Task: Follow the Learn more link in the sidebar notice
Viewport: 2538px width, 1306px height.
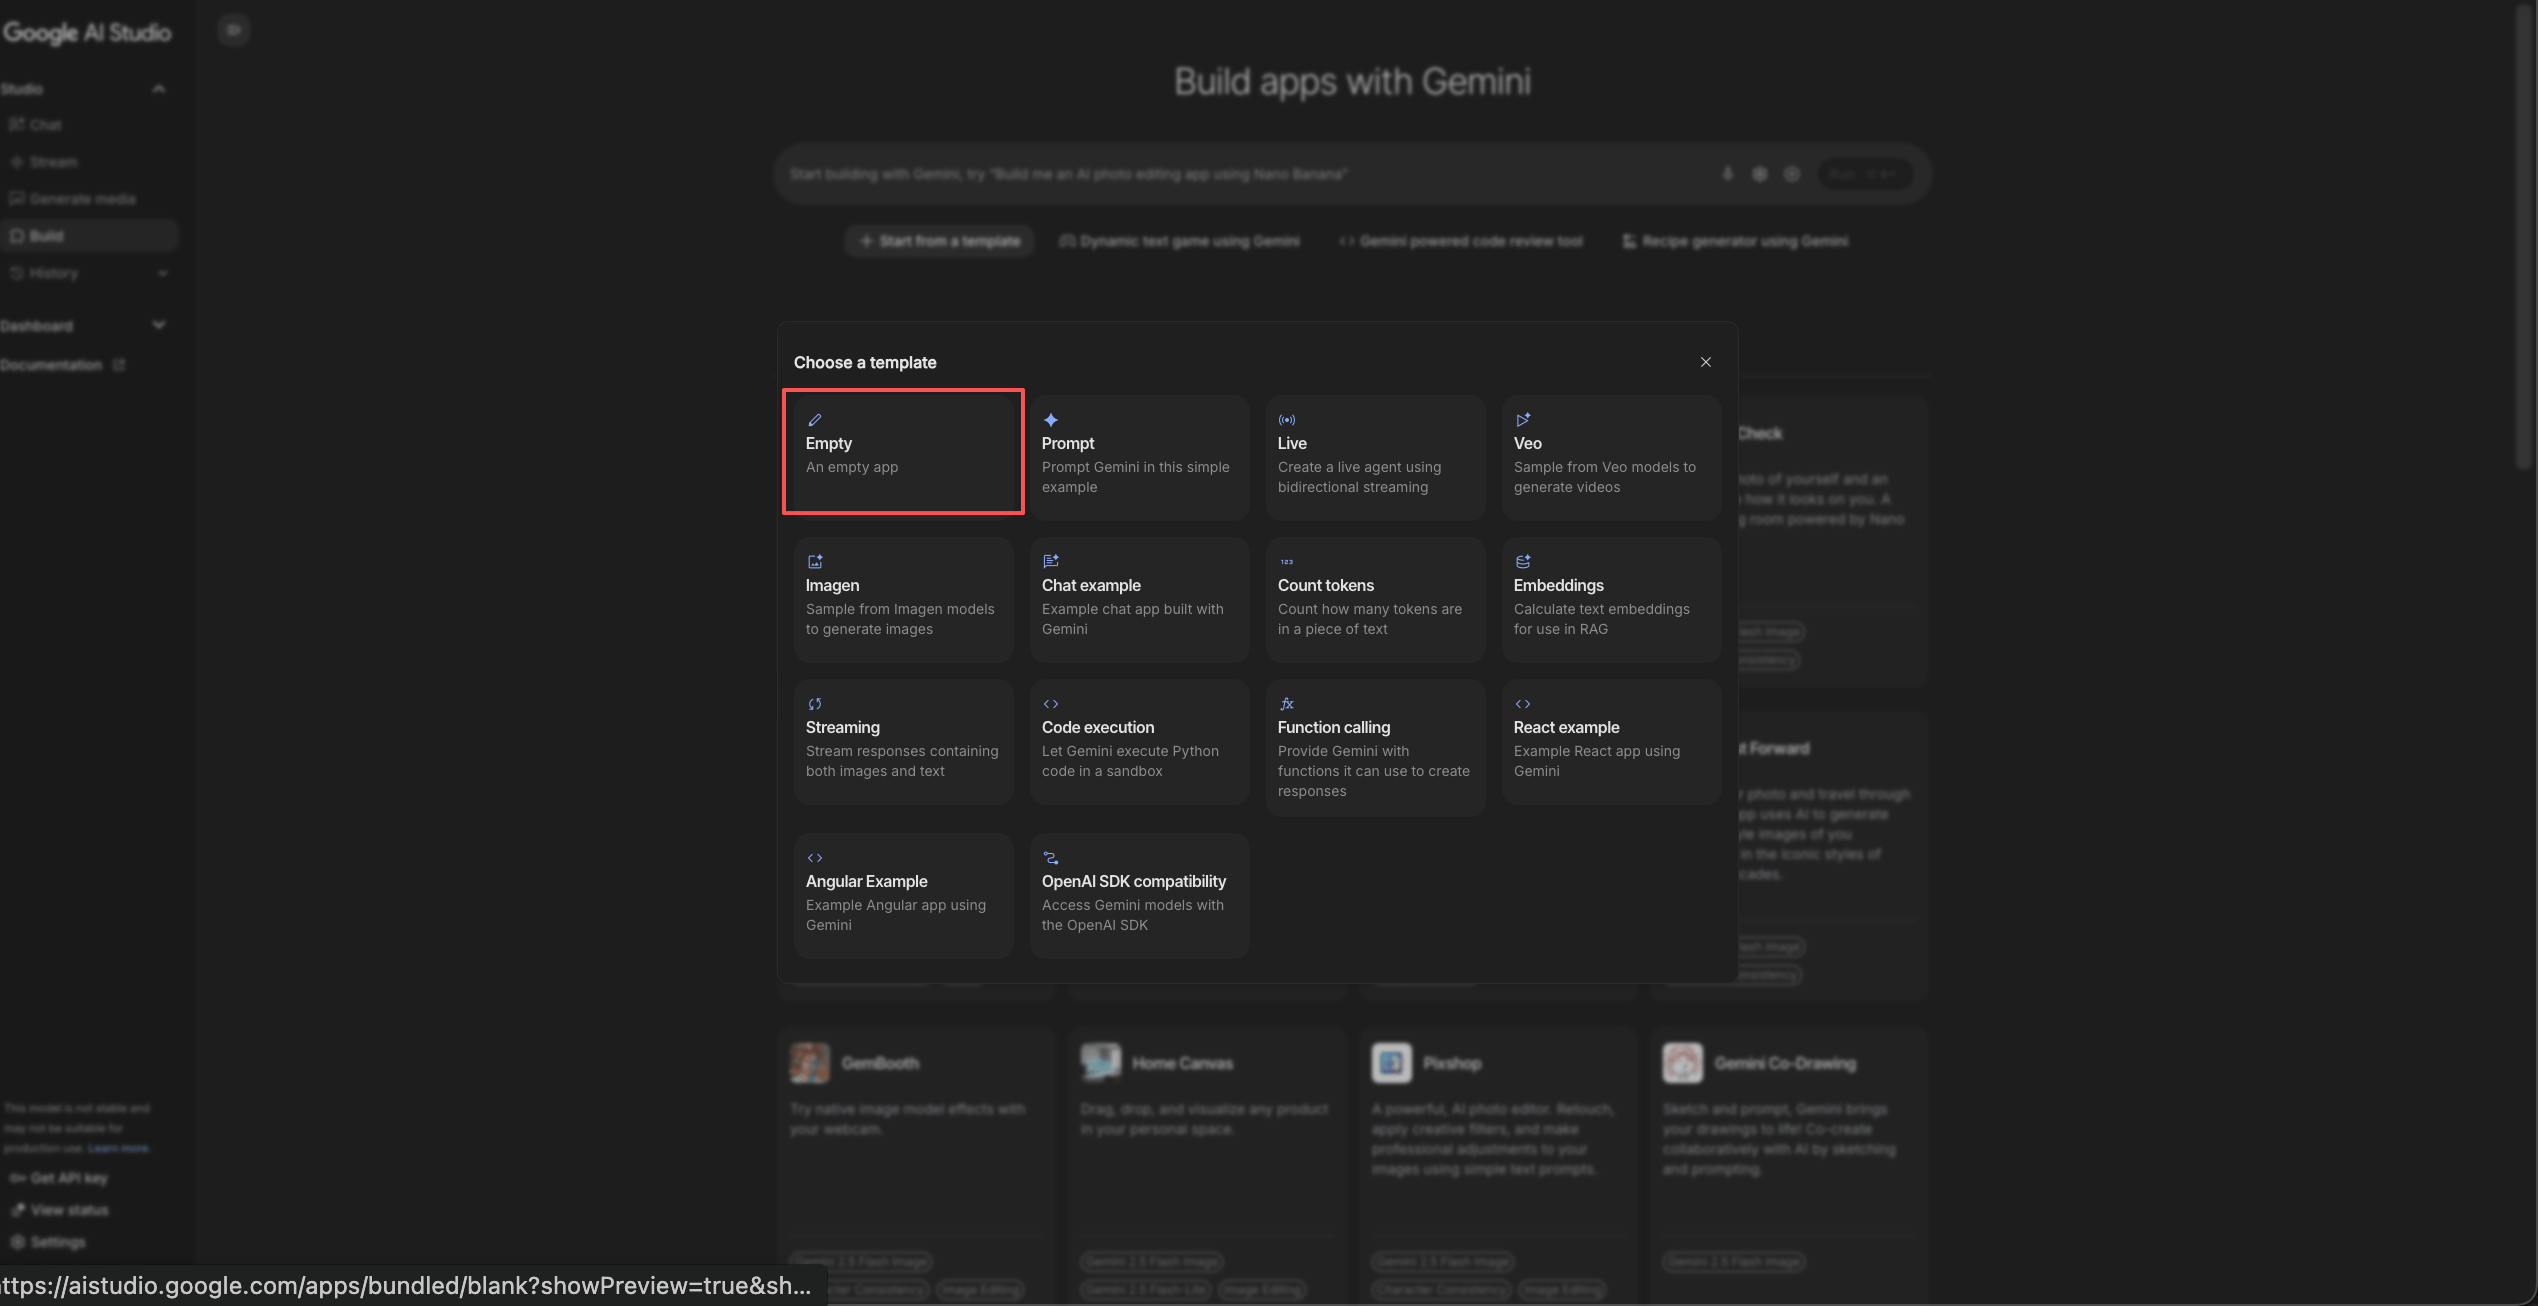Action: [118, 1148]
